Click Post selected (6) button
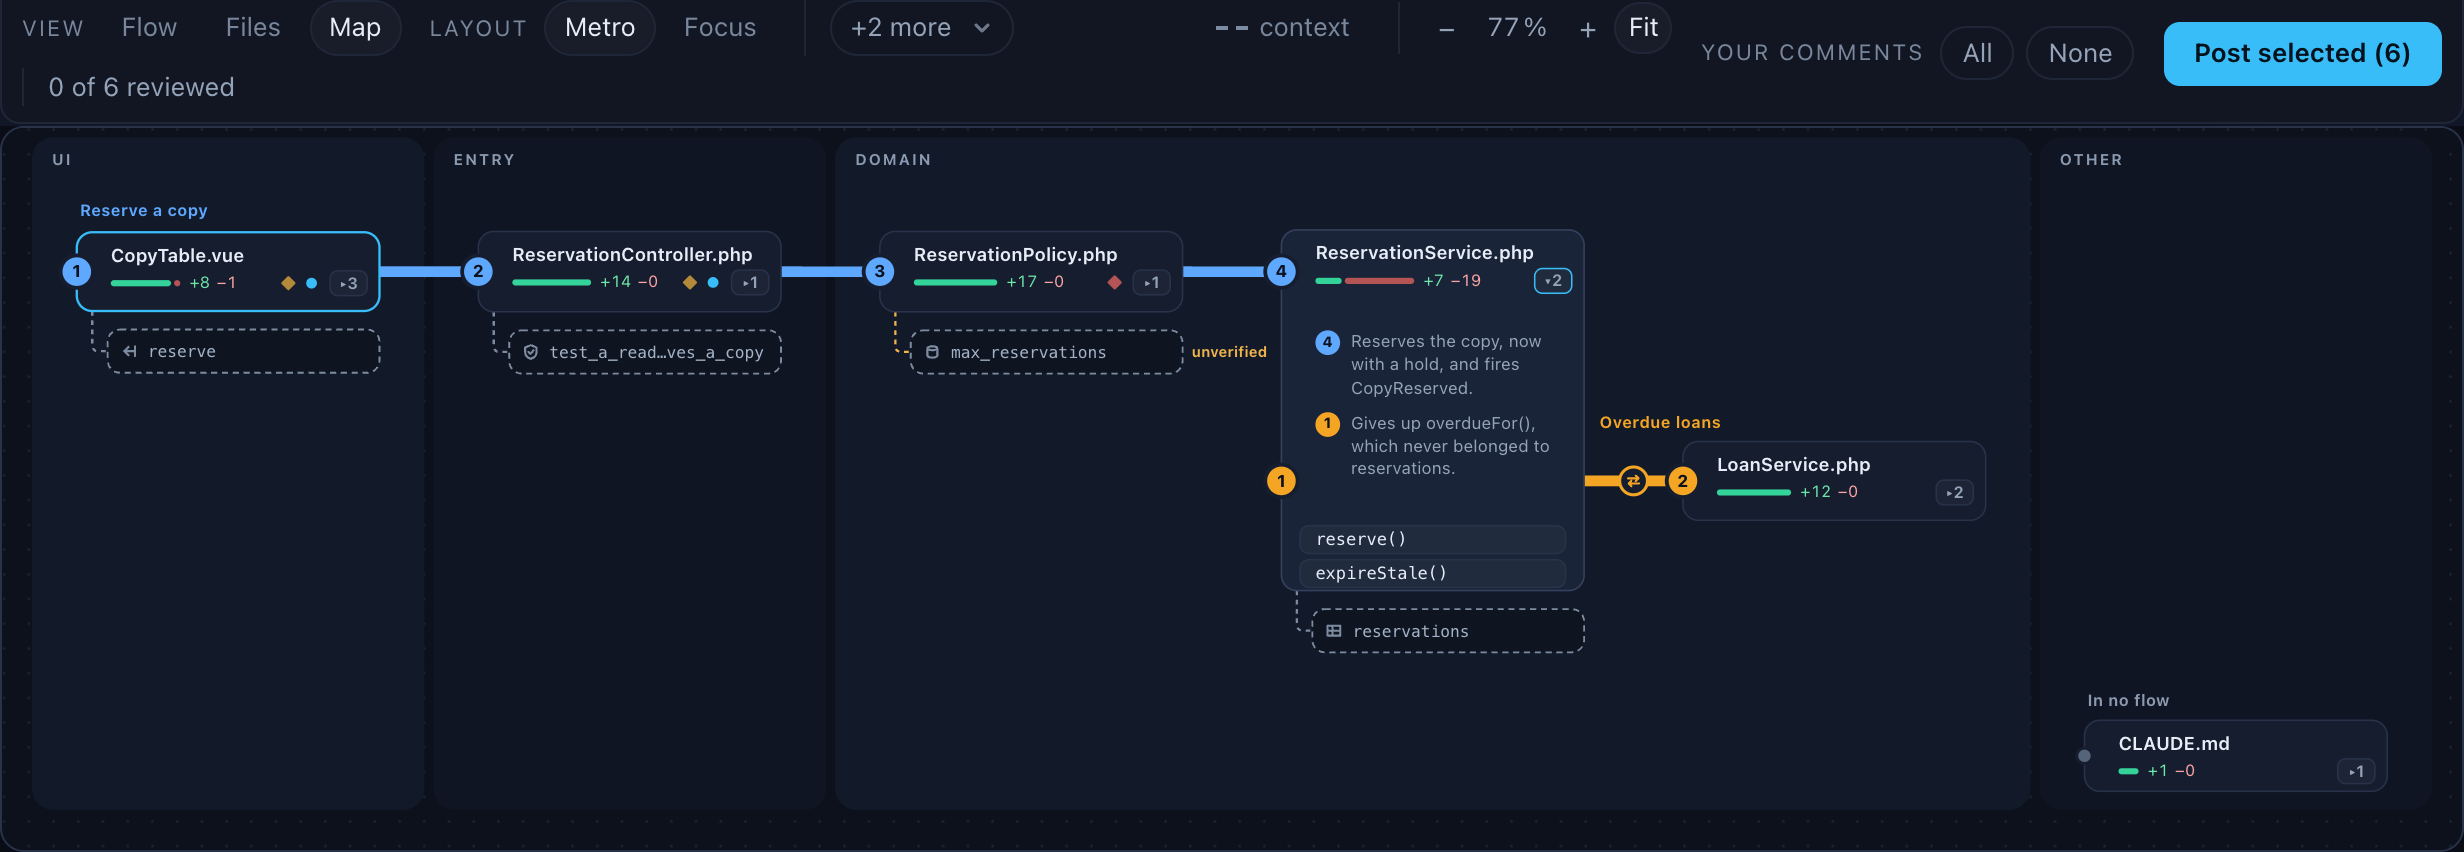Image resolution: width=2464 pixels, height=852 pixels. click(2302, 54)
